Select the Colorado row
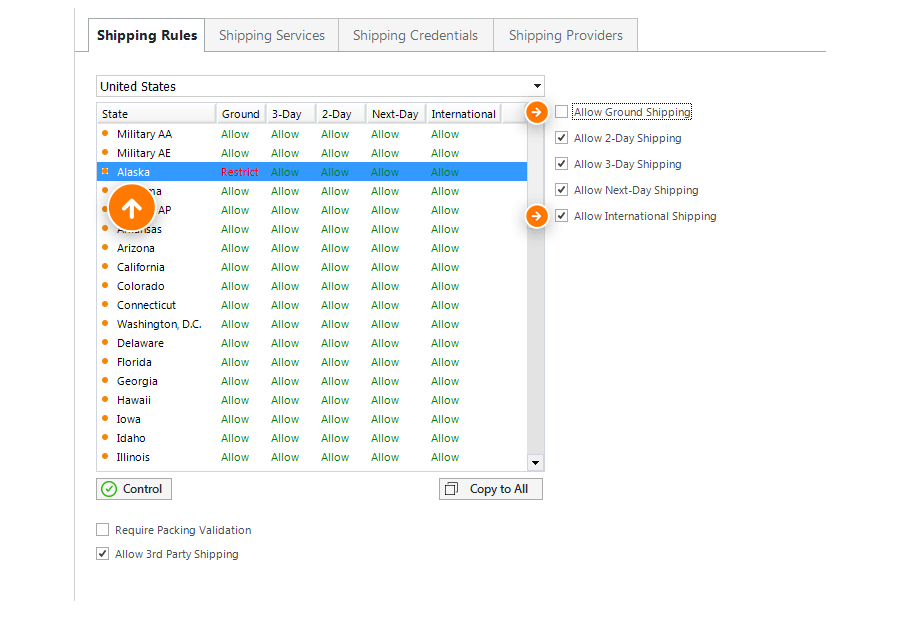 tap(312, 286)
